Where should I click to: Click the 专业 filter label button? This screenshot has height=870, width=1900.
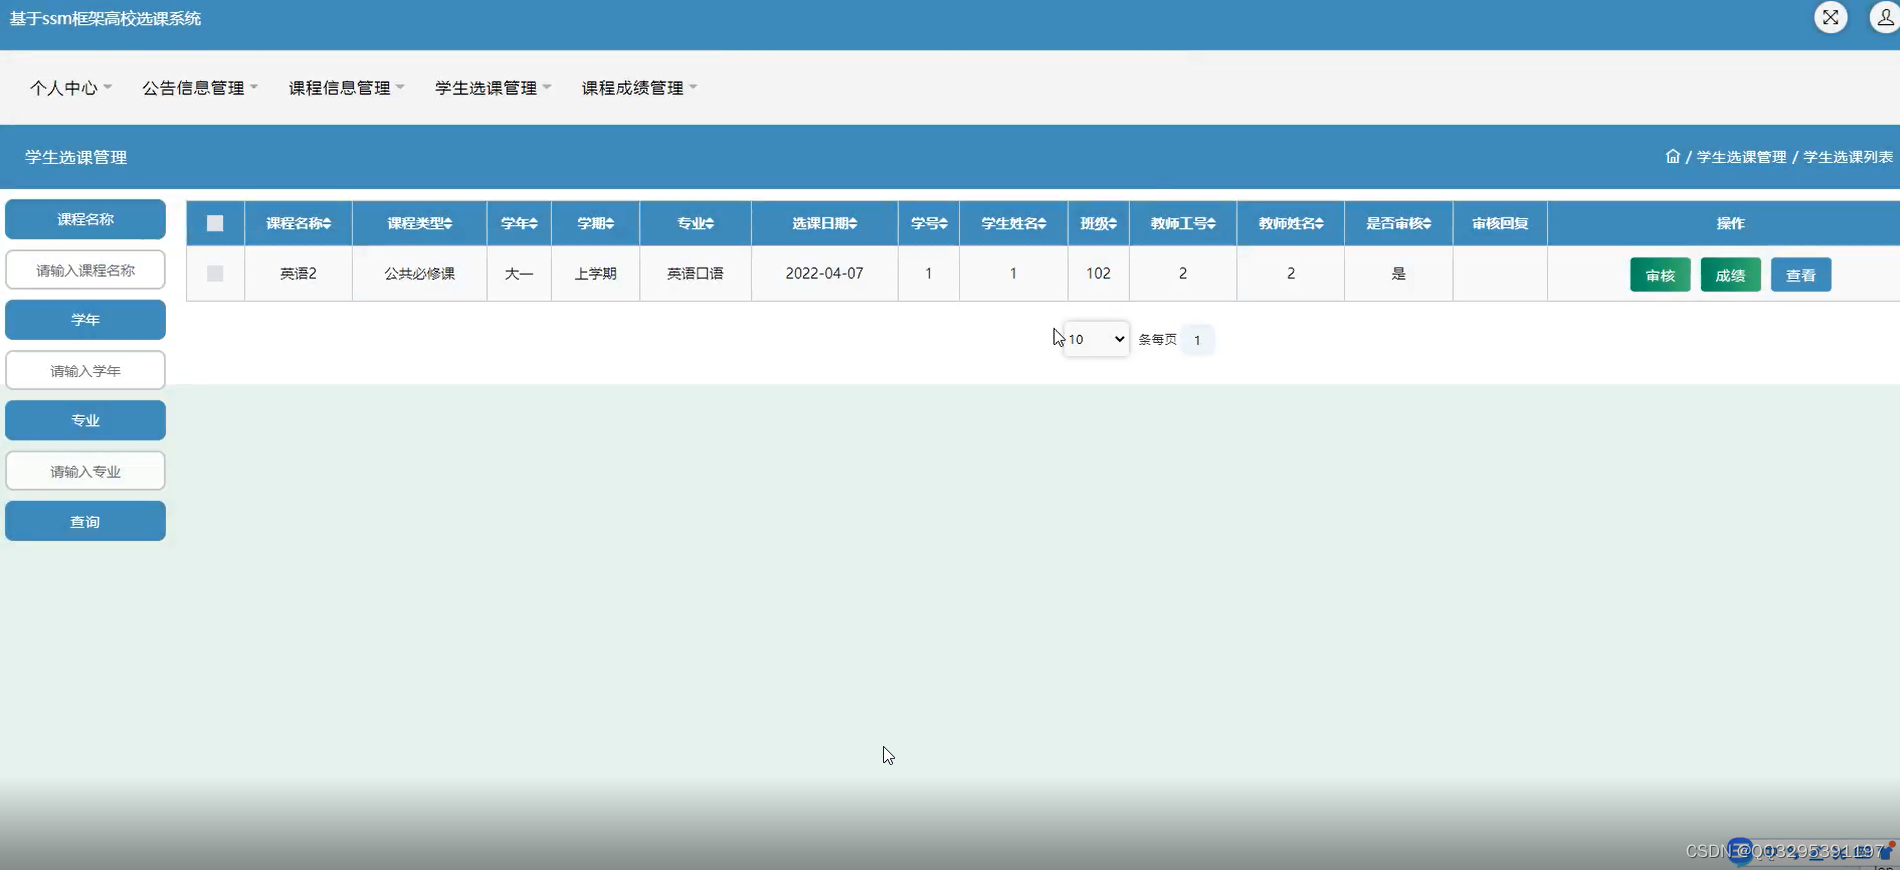click(85, 420)
